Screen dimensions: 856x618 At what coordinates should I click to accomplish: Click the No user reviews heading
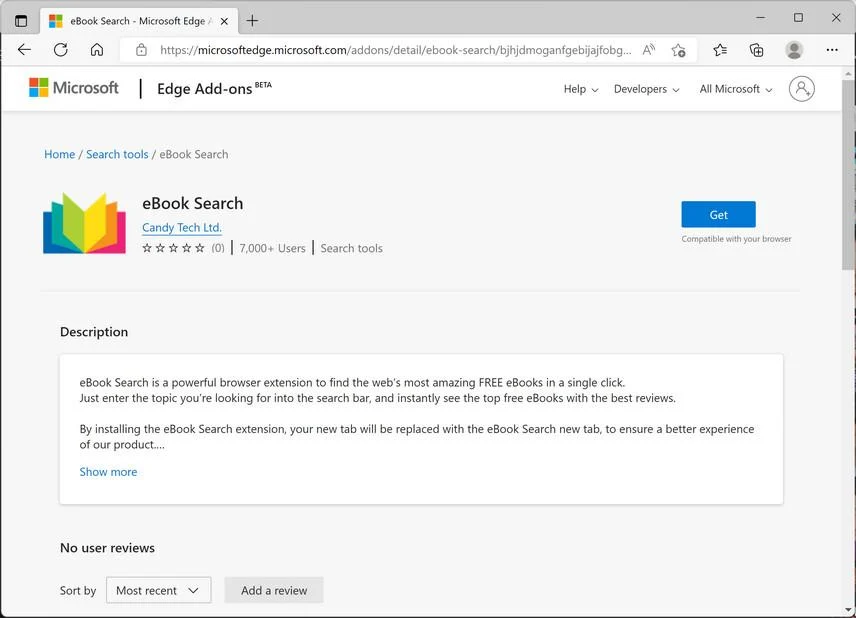pyautogui.click(x=108, y=548)
